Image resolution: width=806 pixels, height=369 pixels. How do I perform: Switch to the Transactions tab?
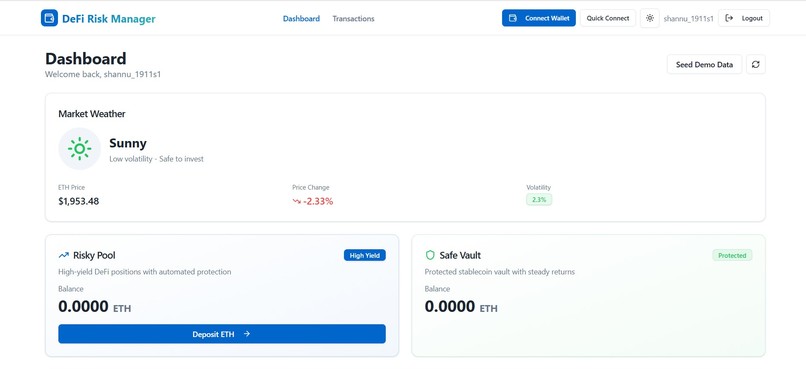coord(353,19)
